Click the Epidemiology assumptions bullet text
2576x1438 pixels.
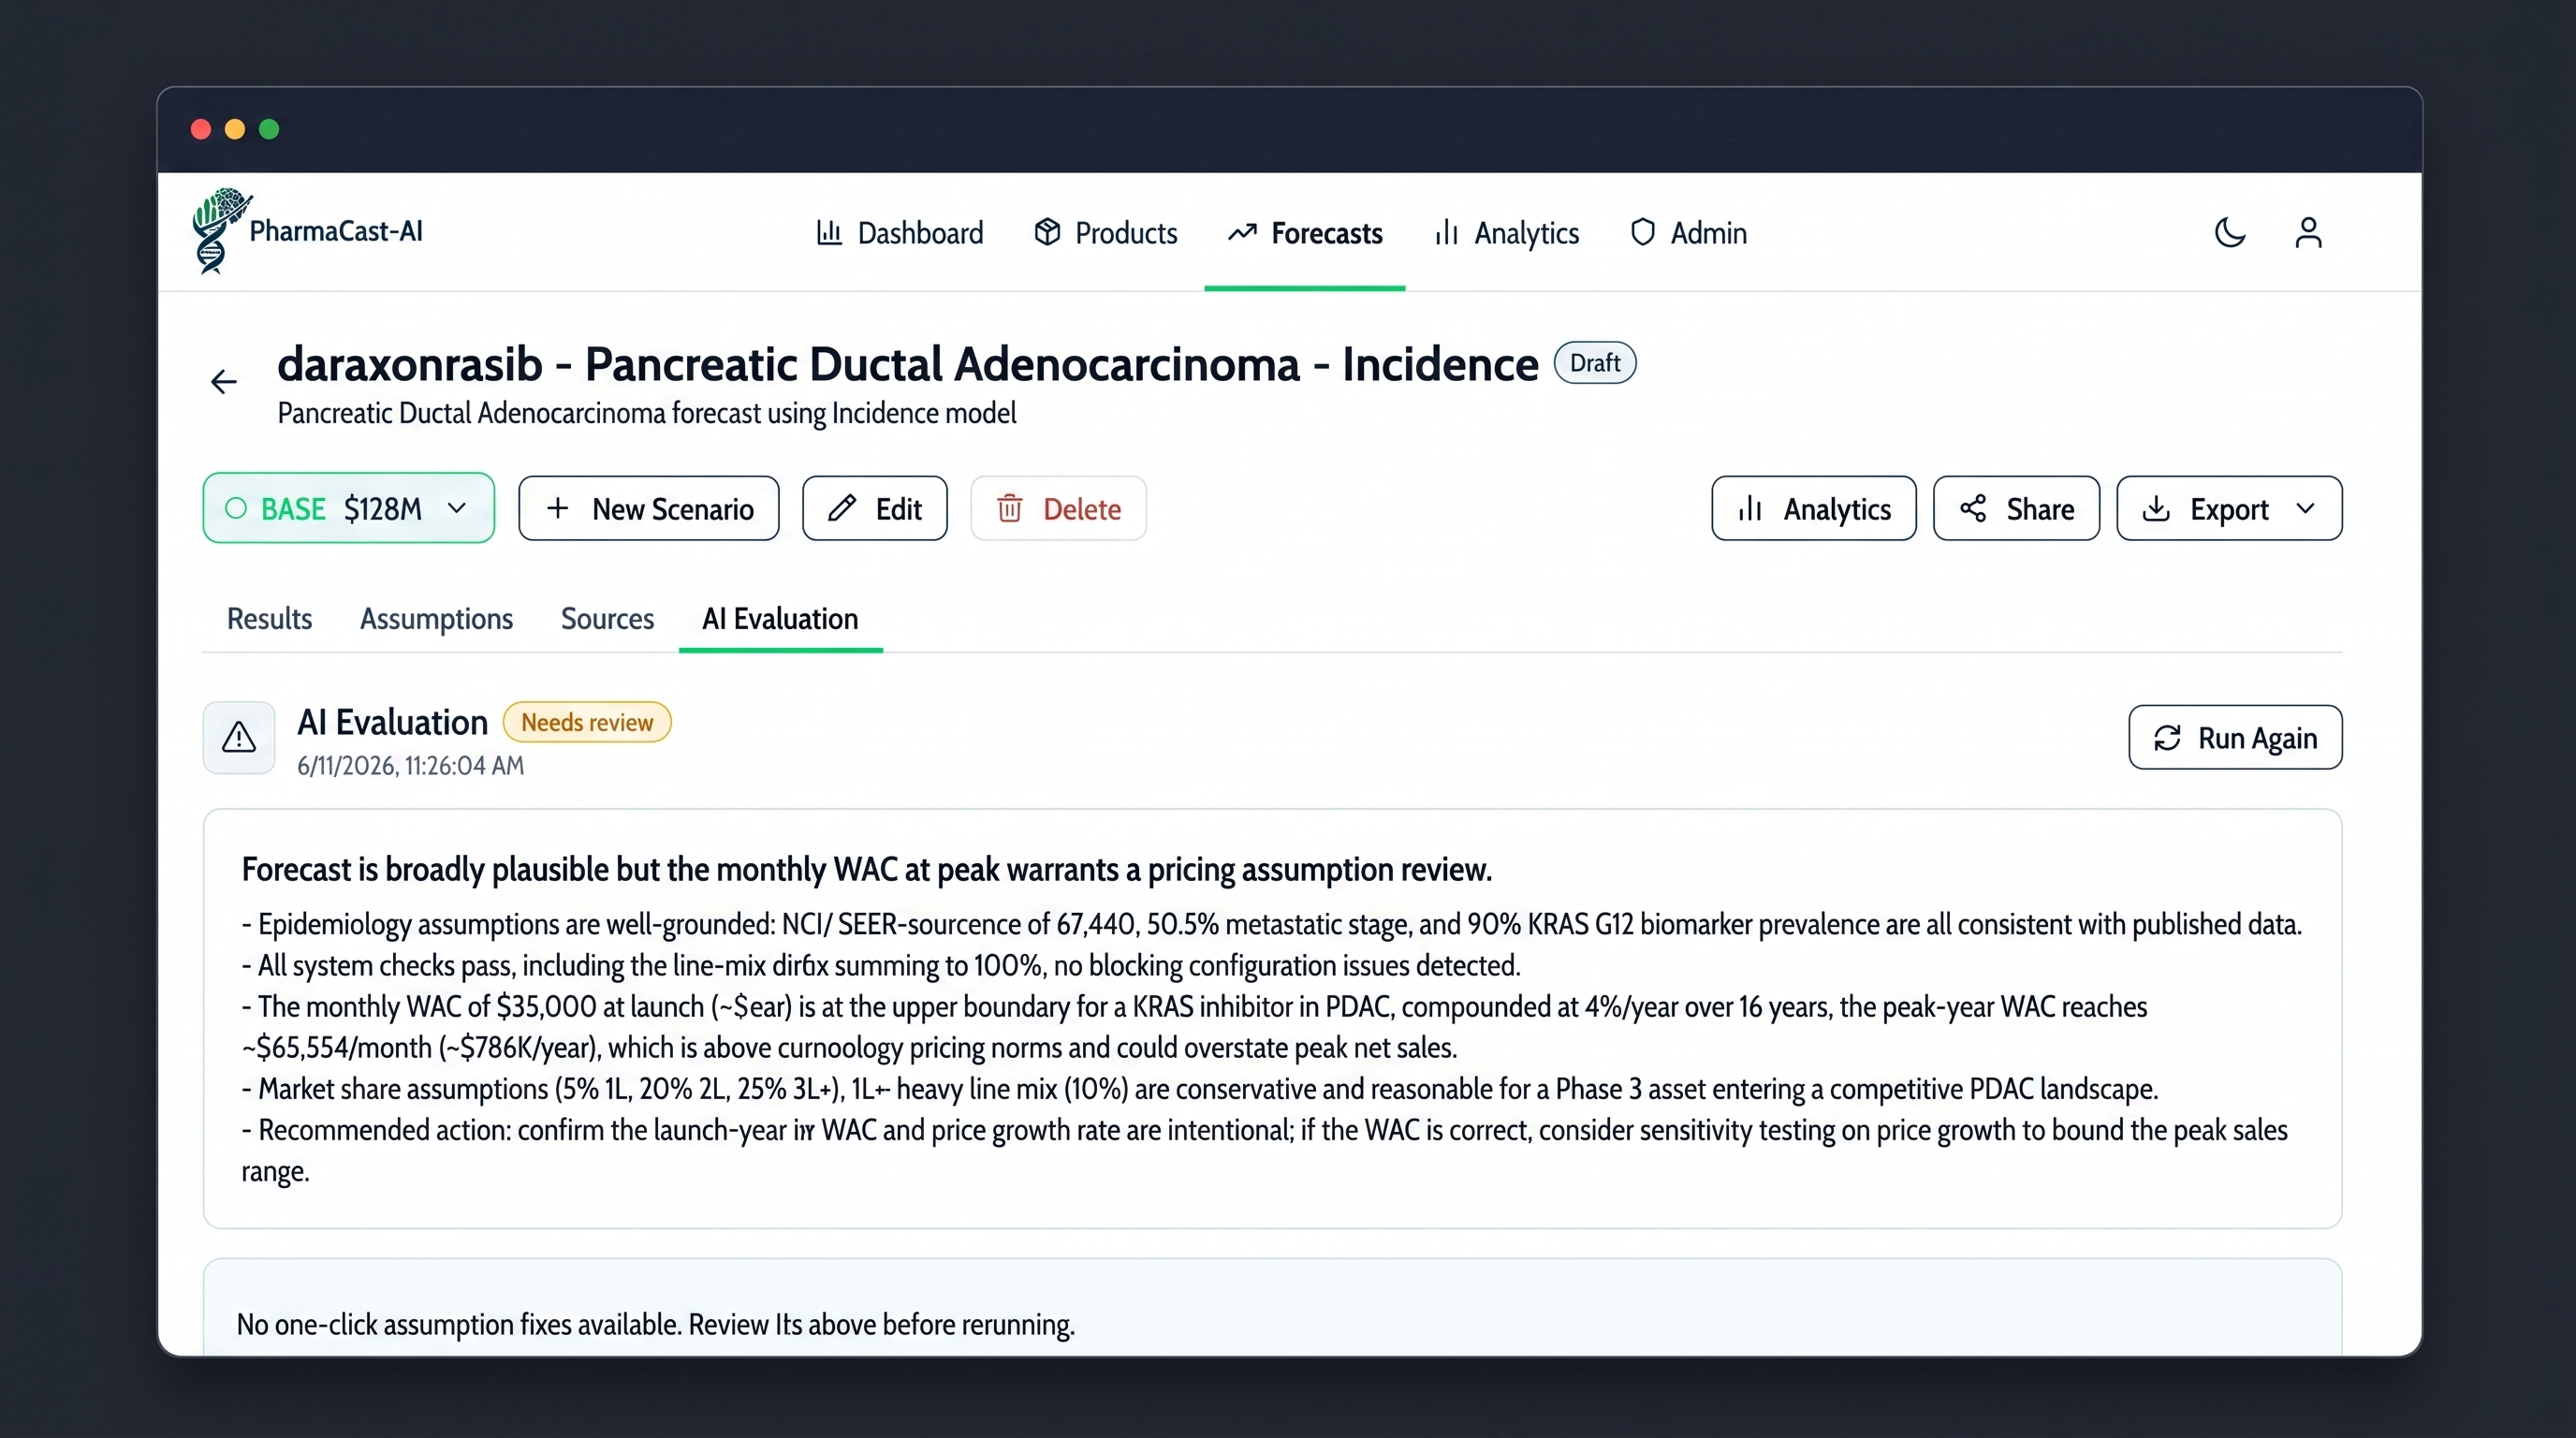point(1271,923)
